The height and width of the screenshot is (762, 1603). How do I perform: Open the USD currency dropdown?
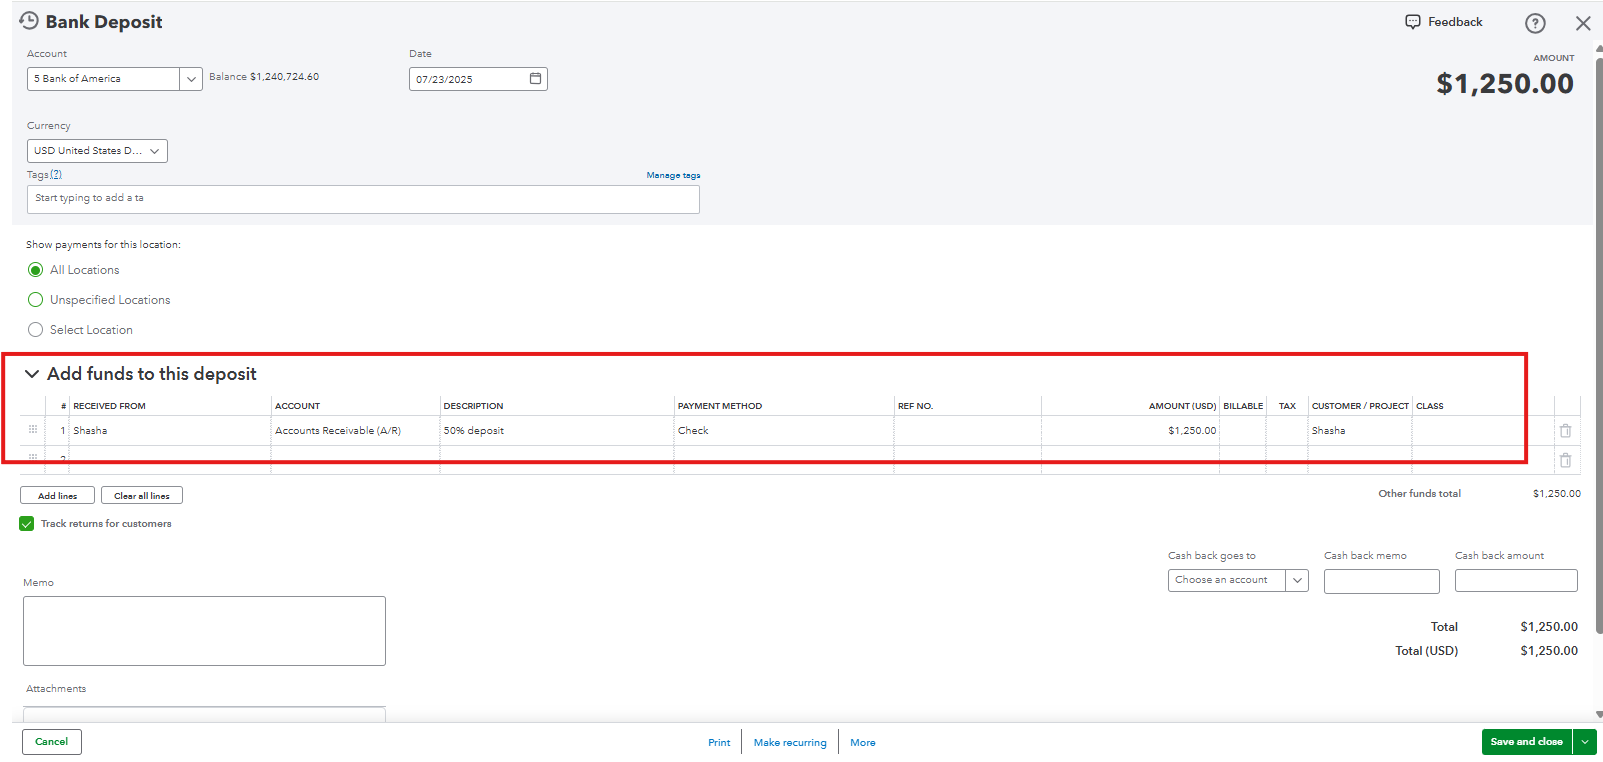pyautogui.click(x=97, y=151)
